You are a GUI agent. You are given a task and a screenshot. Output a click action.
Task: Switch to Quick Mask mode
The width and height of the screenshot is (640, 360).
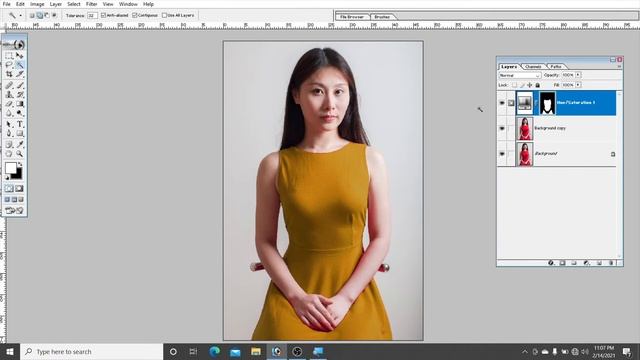(x=19, y=189)
